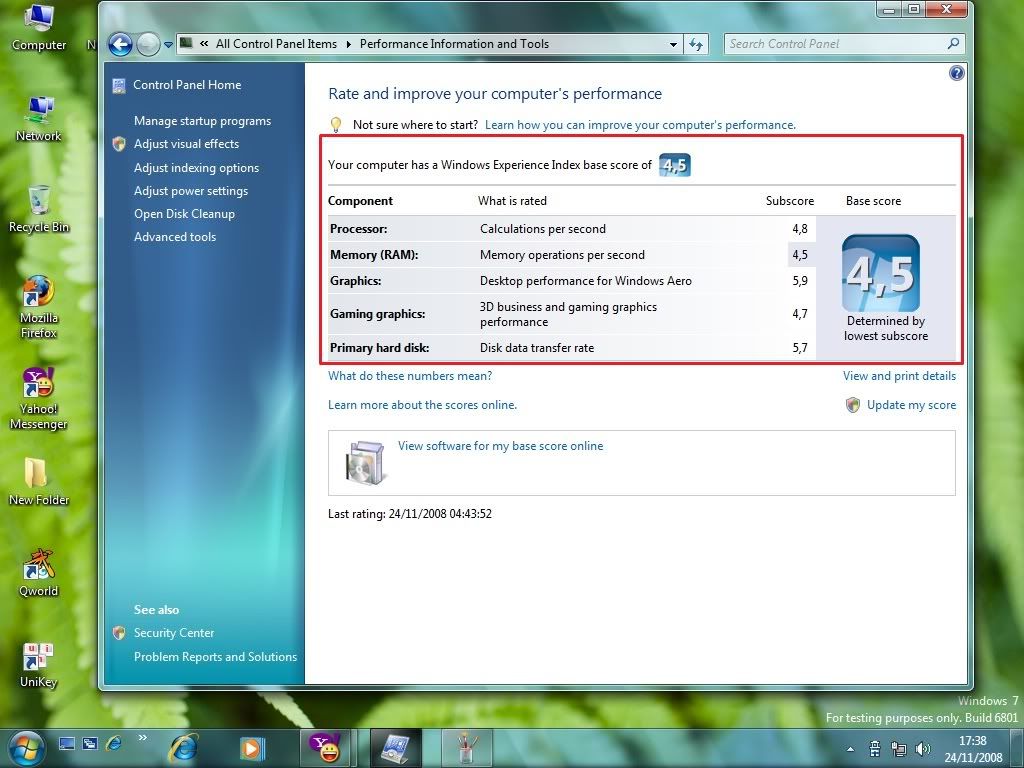This screenshot has height=768, width=1024.
Task: Click the volume speaker tray icon
Action: point(923,748)
